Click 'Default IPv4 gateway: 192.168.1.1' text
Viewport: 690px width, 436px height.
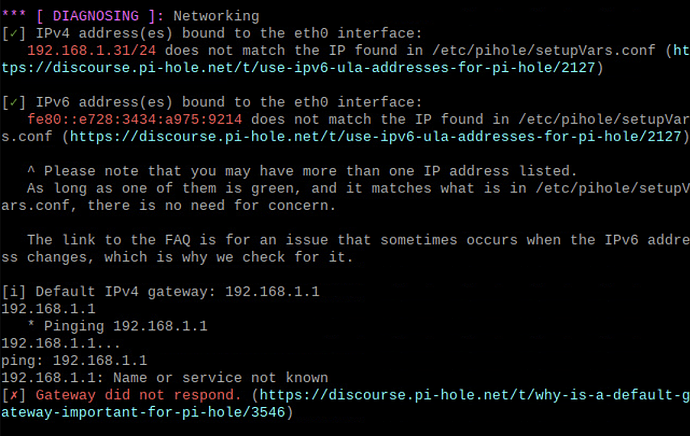177,291
